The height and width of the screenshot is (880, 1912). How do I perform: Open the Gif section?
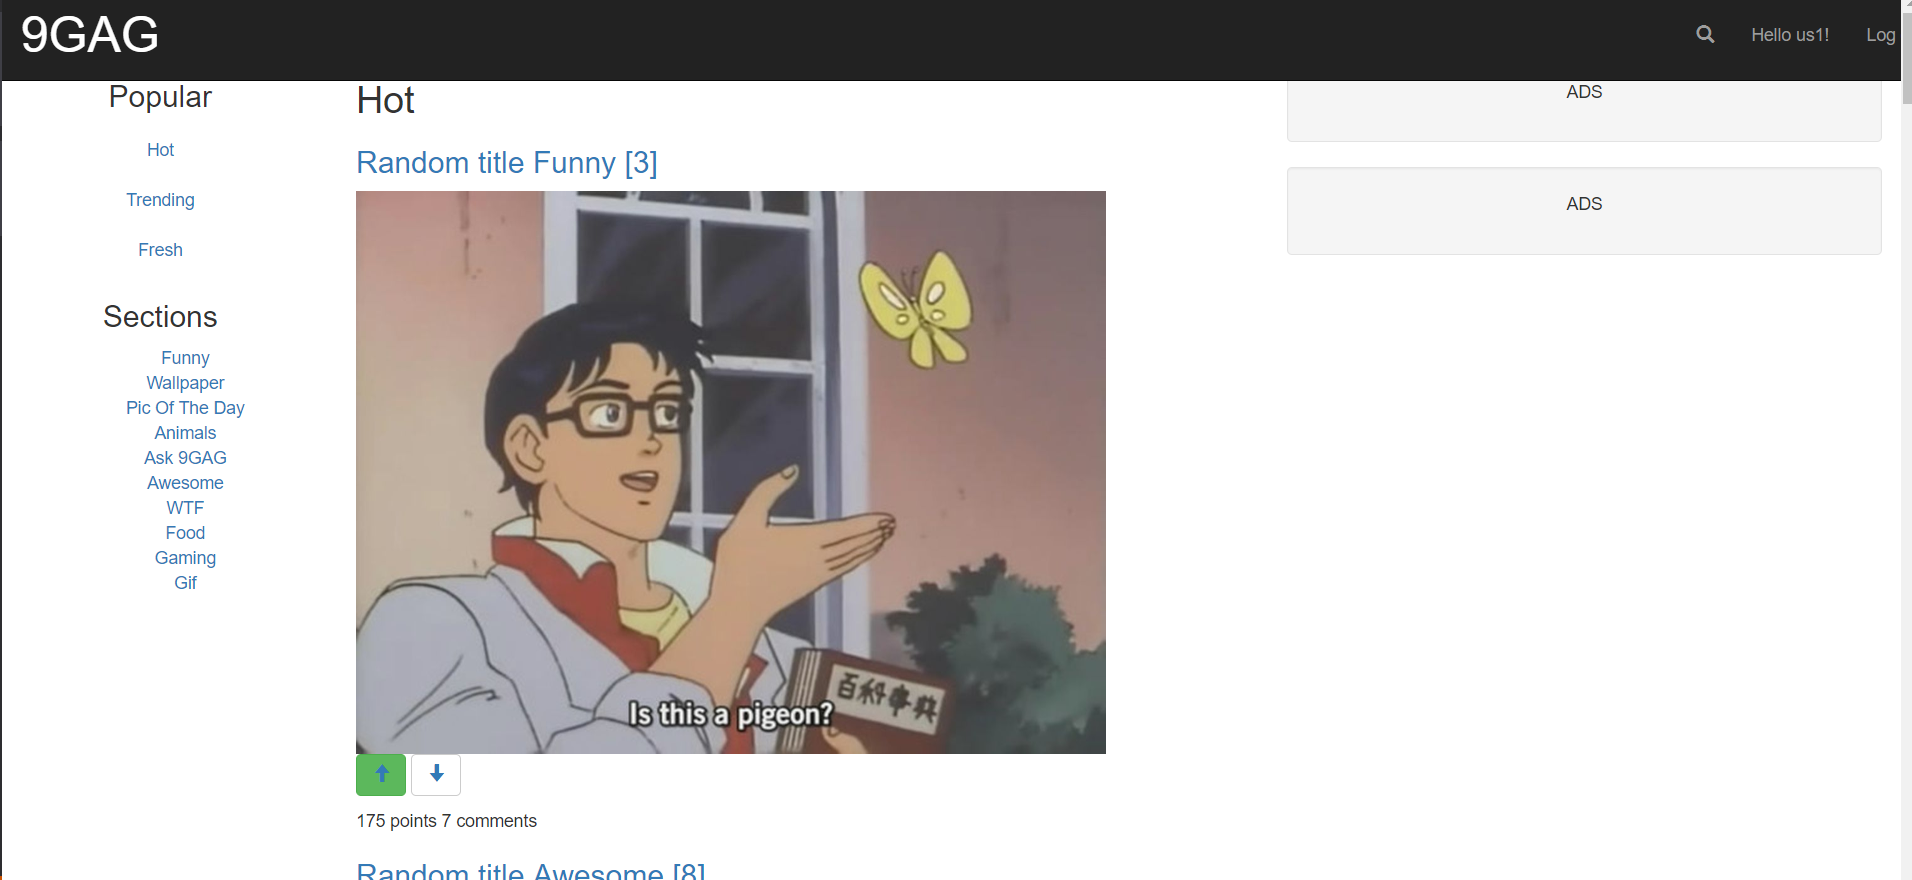click(x=185, y=583)
